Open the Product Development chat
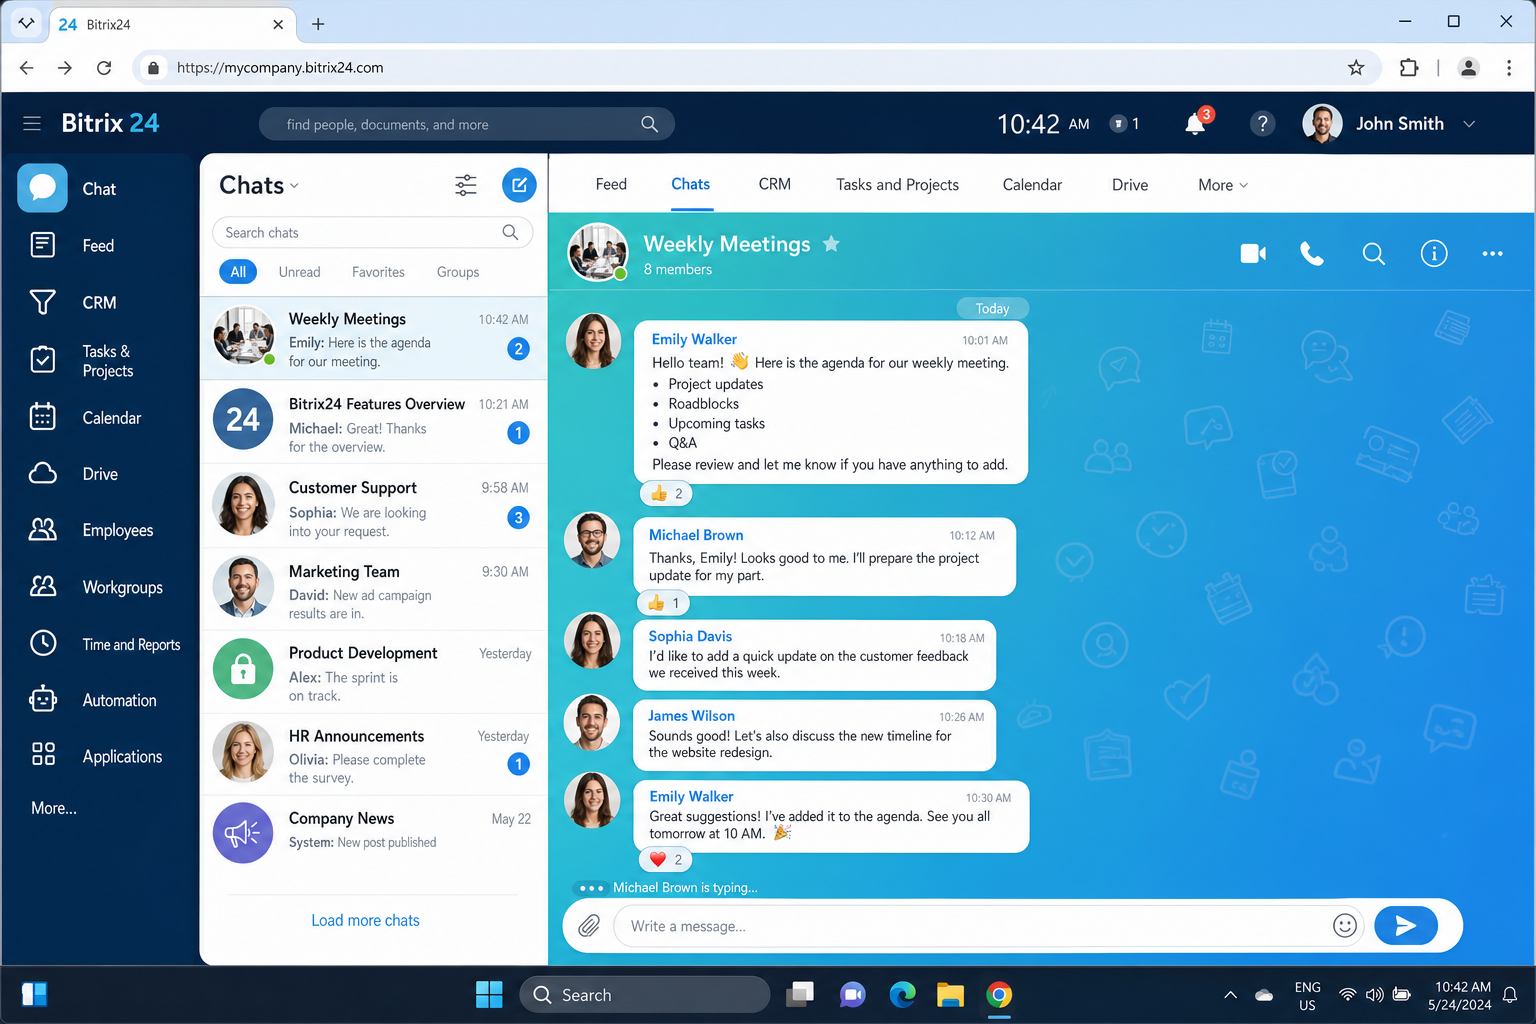The height and width of the screenshot is (1024, 1536). pos(374,672)
